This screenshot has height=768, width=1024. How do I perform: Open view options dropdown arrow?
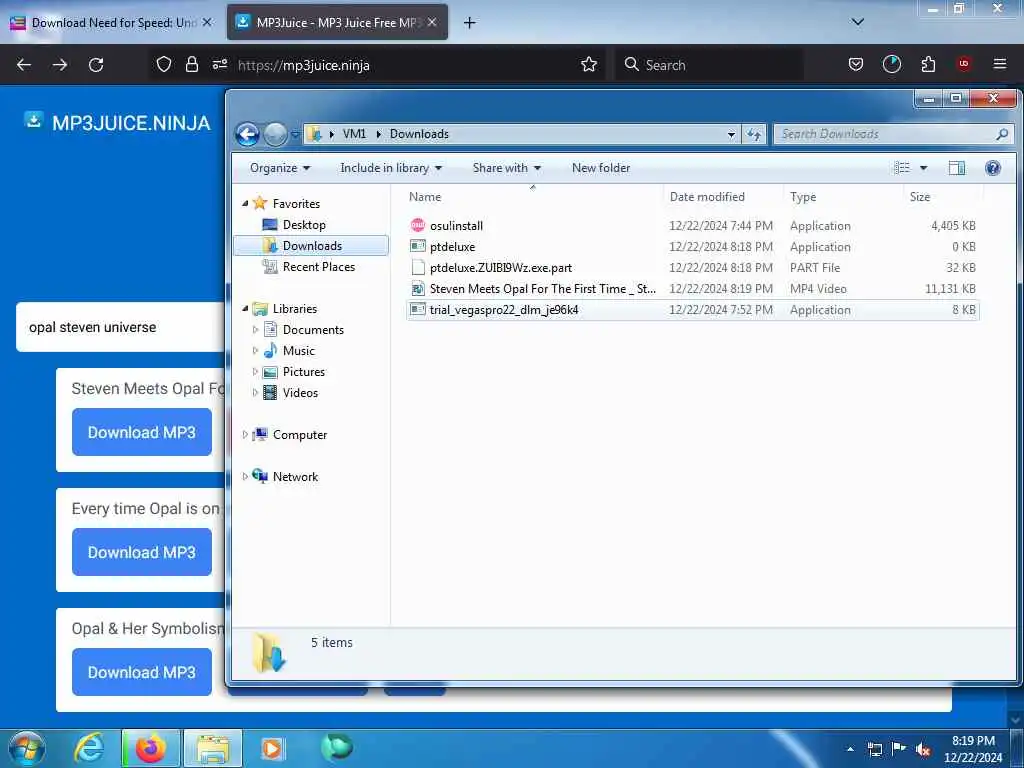pyautogui.click(x=923, y=168)
